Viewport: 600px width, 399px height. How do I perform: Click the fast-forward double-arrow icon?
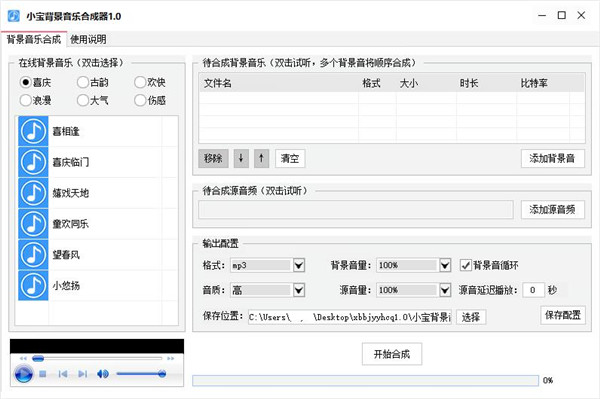coord(171,358)
